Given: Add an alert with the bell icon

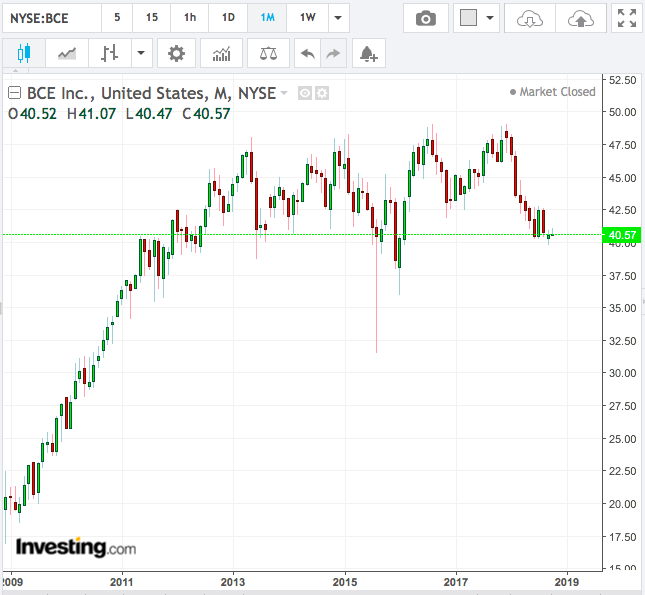Looking at the screenshot, I should (369, 53).
